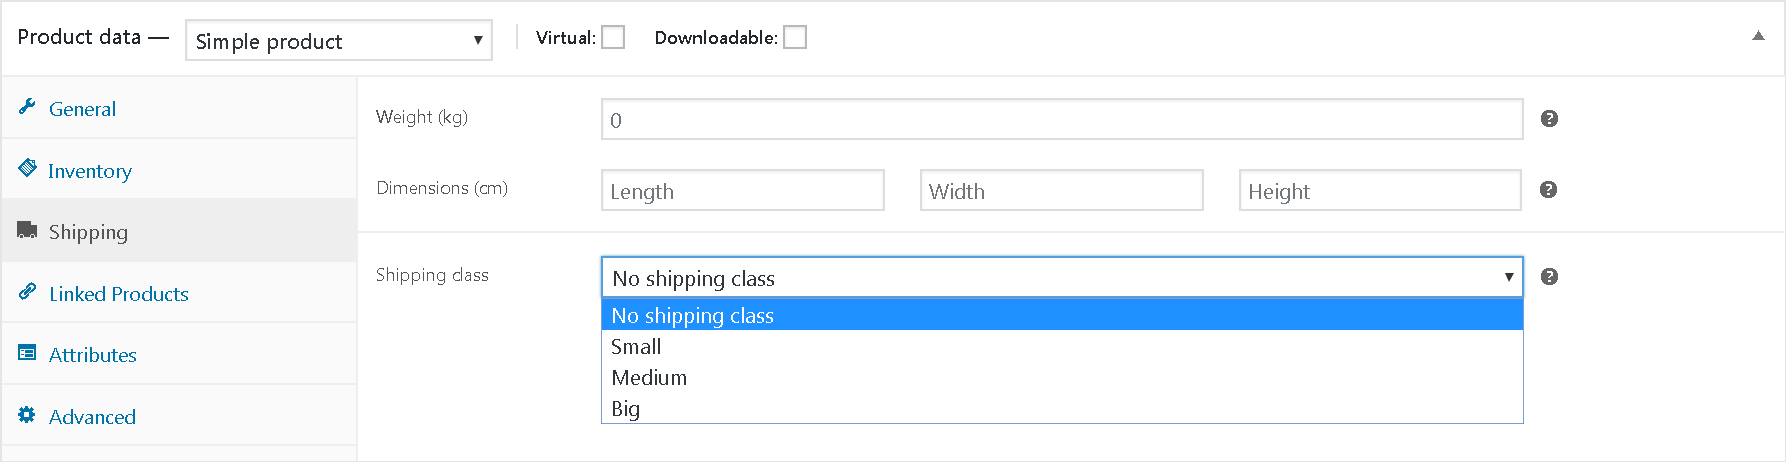Screen dimensions: 1786x462
Task: Click the Inventory tag icon
Action: pos(27,168)
